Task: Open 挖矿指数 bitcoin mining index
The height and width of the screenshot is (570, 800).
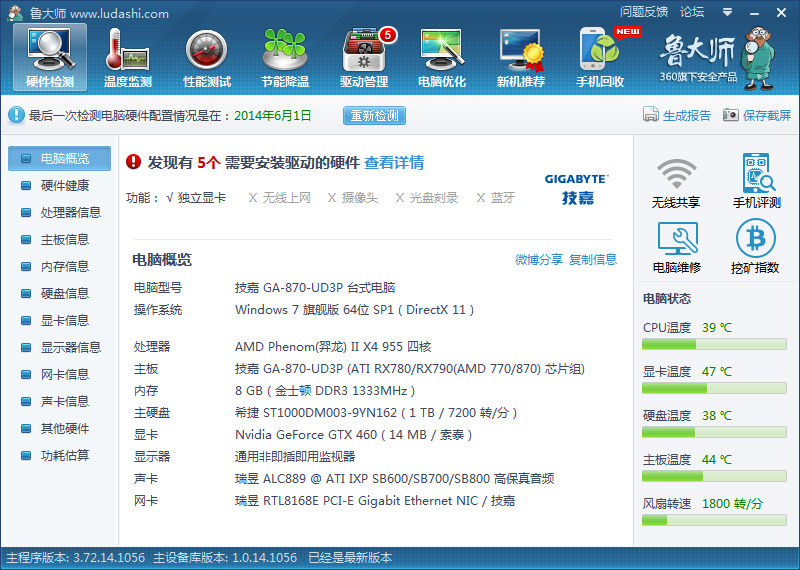Action: point(756,246)
